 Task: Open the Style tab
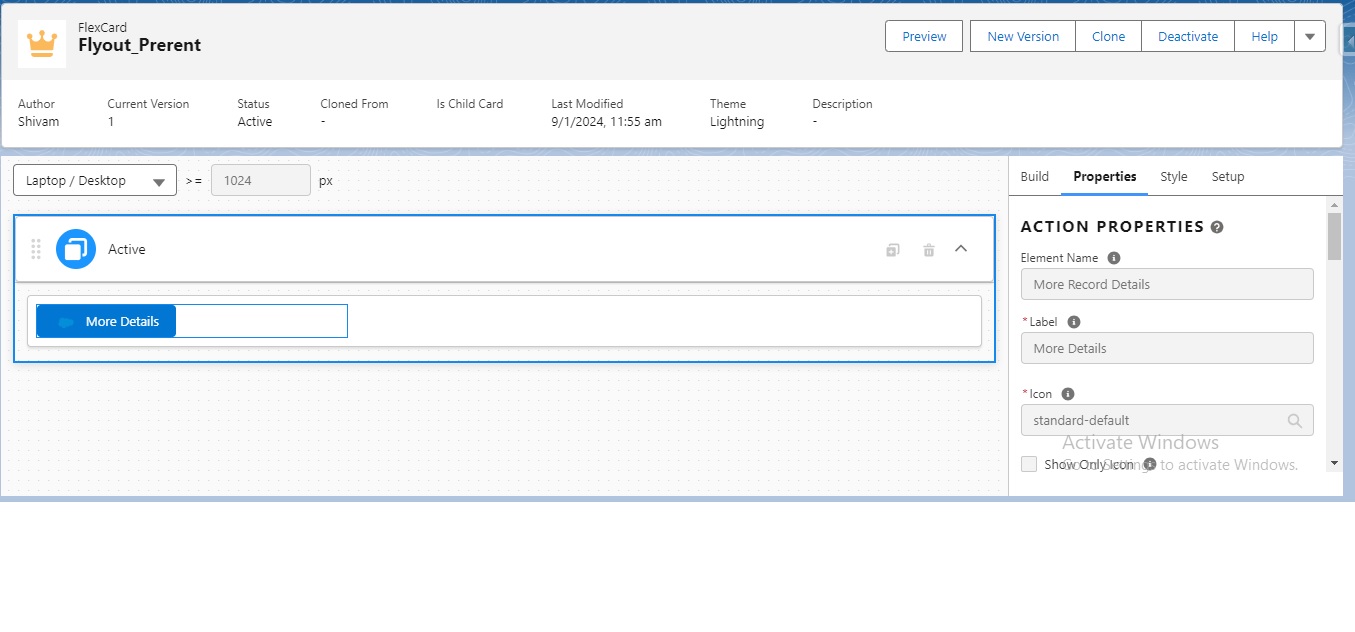pos(1173,177)
